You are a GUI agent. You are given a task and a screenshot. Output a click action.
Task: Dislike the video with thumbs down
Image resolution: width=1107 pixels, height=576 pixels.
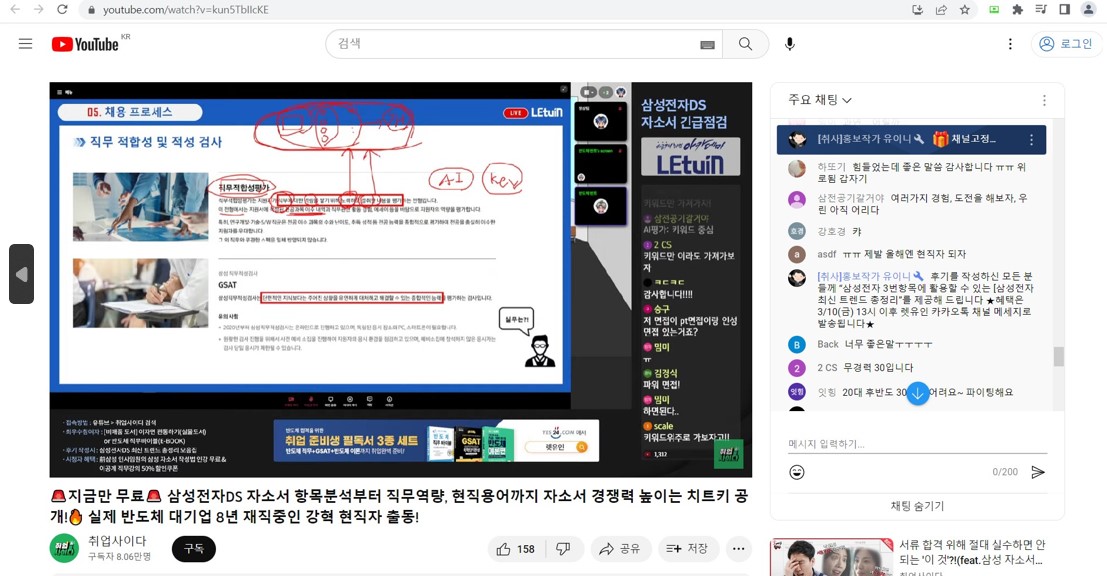click(563, 549)
